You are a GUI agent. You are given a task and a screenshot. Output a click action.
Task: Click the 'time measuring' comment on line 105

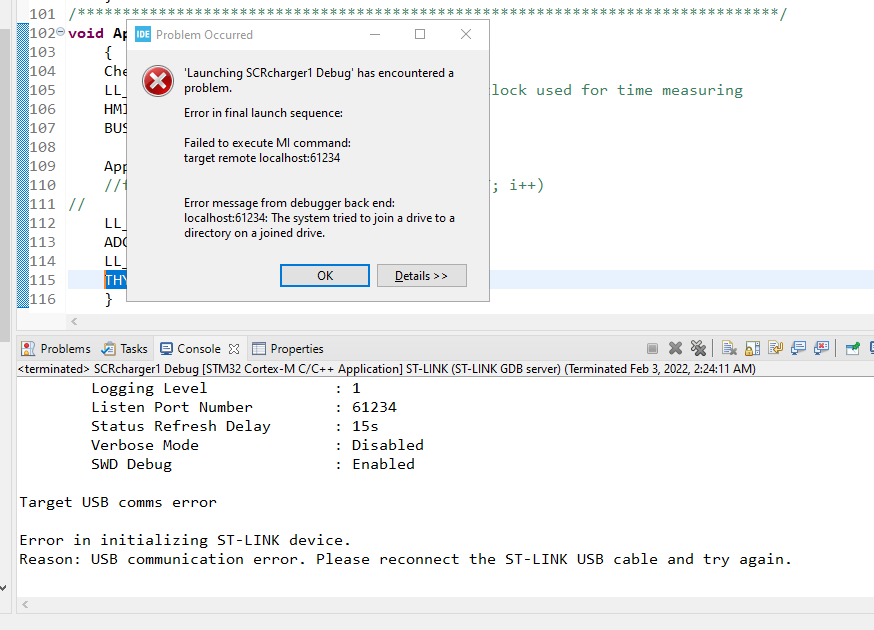click(679, 90)
